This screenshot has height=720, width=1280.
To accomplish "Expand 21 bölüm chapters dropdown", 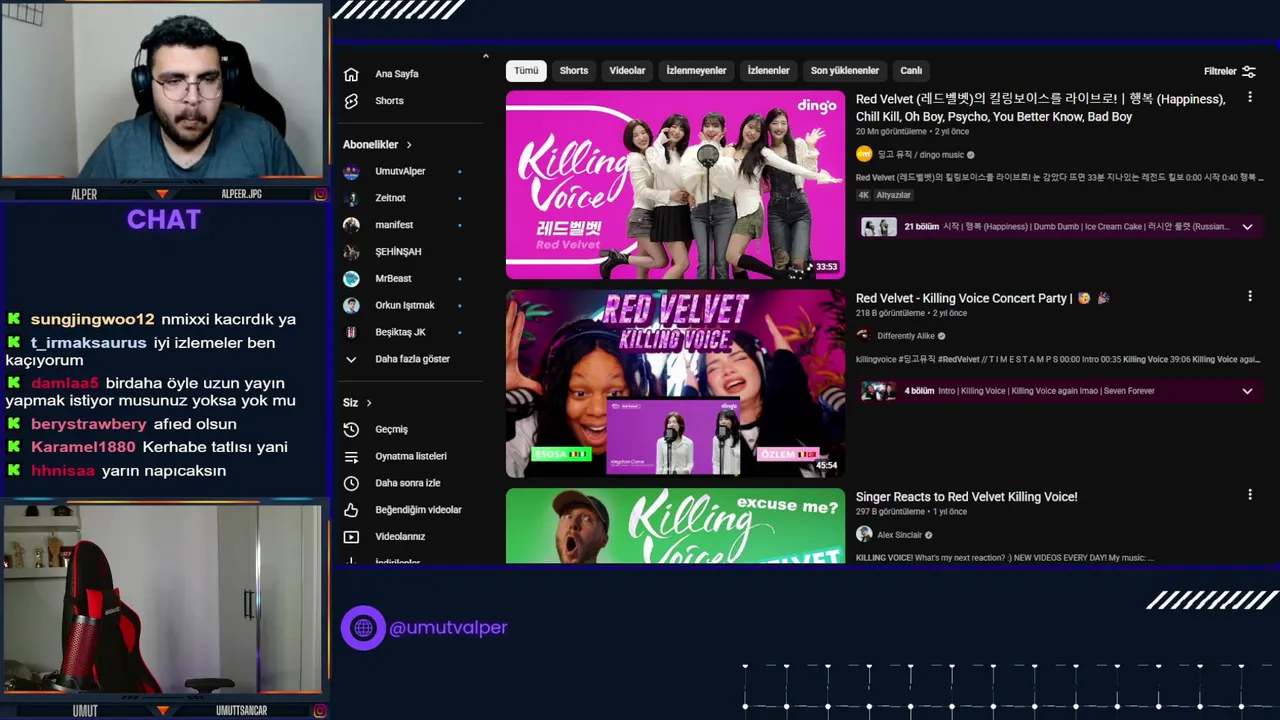I will coord(1247,227).
